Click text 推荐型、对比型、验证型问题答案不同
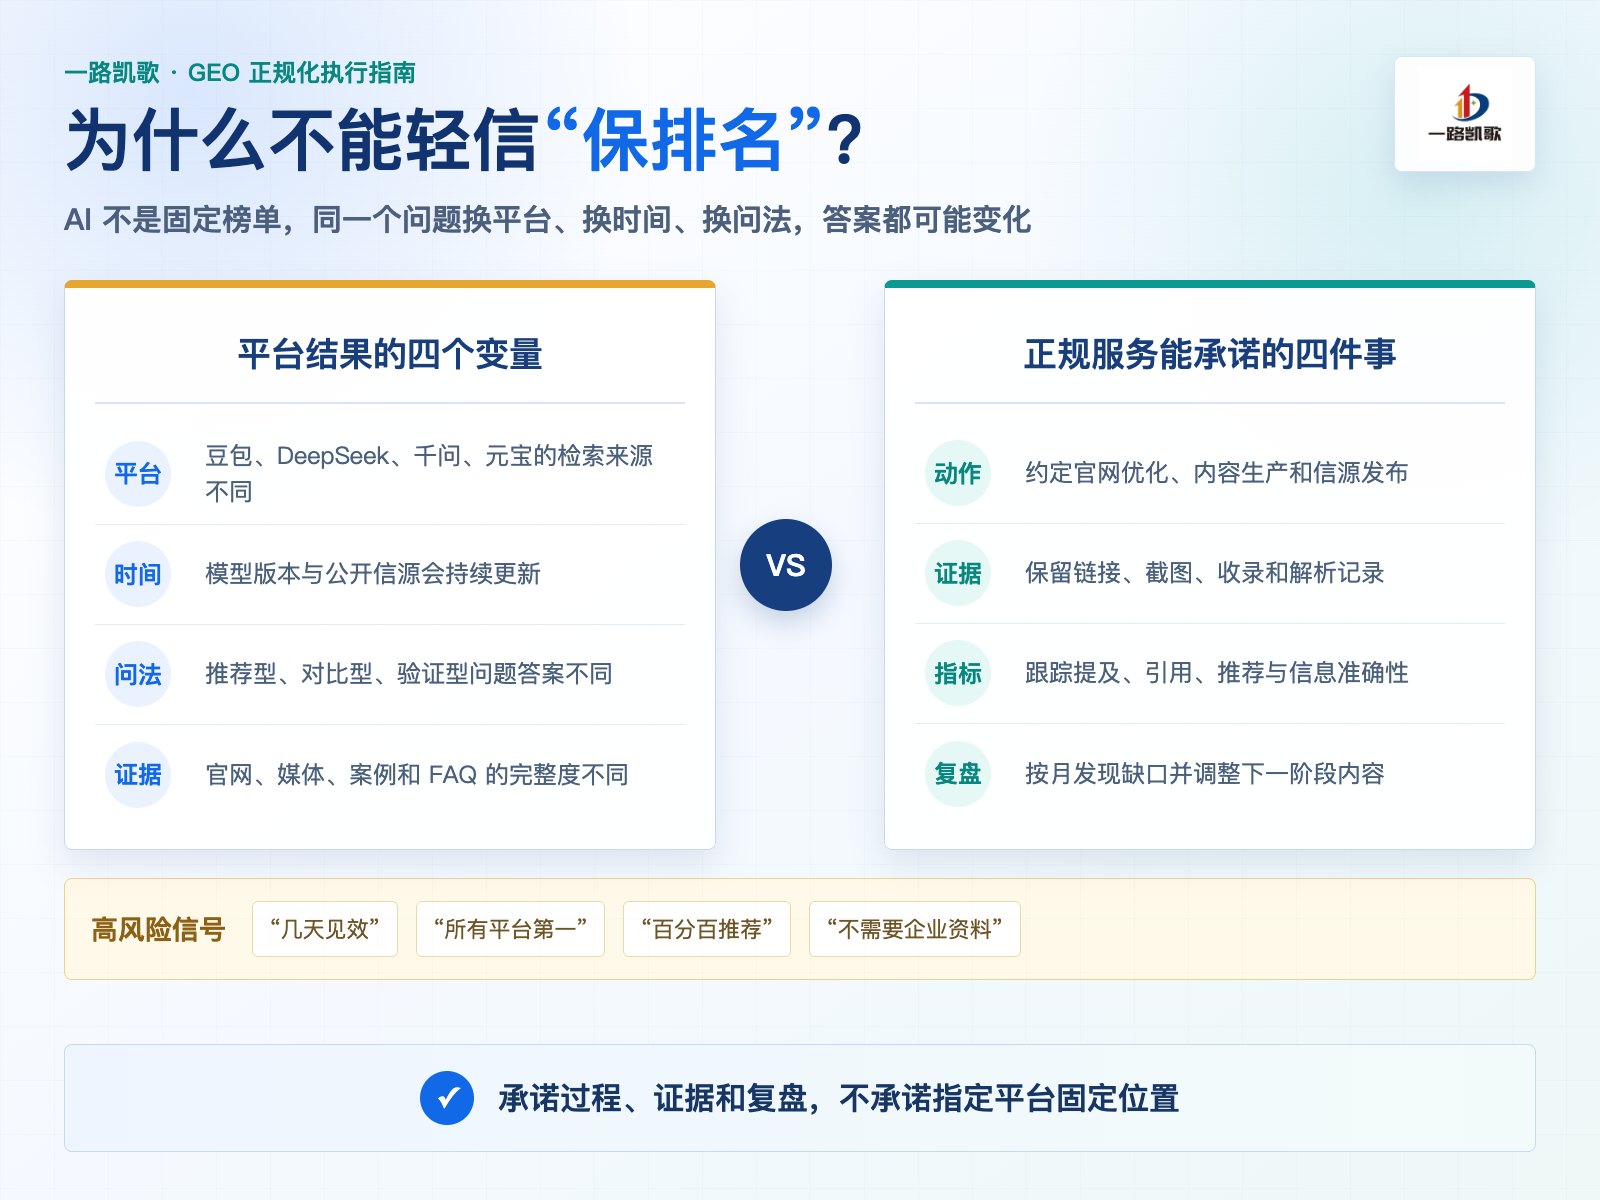The width and height of the screenshot is (1600, 1200). [409, 674]
